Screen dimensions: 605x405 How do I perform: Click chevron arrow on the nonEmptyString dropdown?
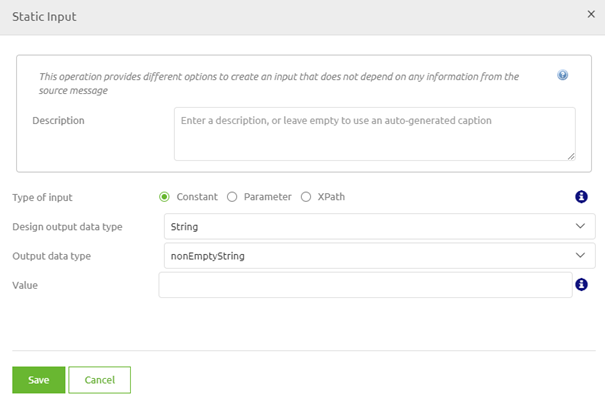(581, 256)
